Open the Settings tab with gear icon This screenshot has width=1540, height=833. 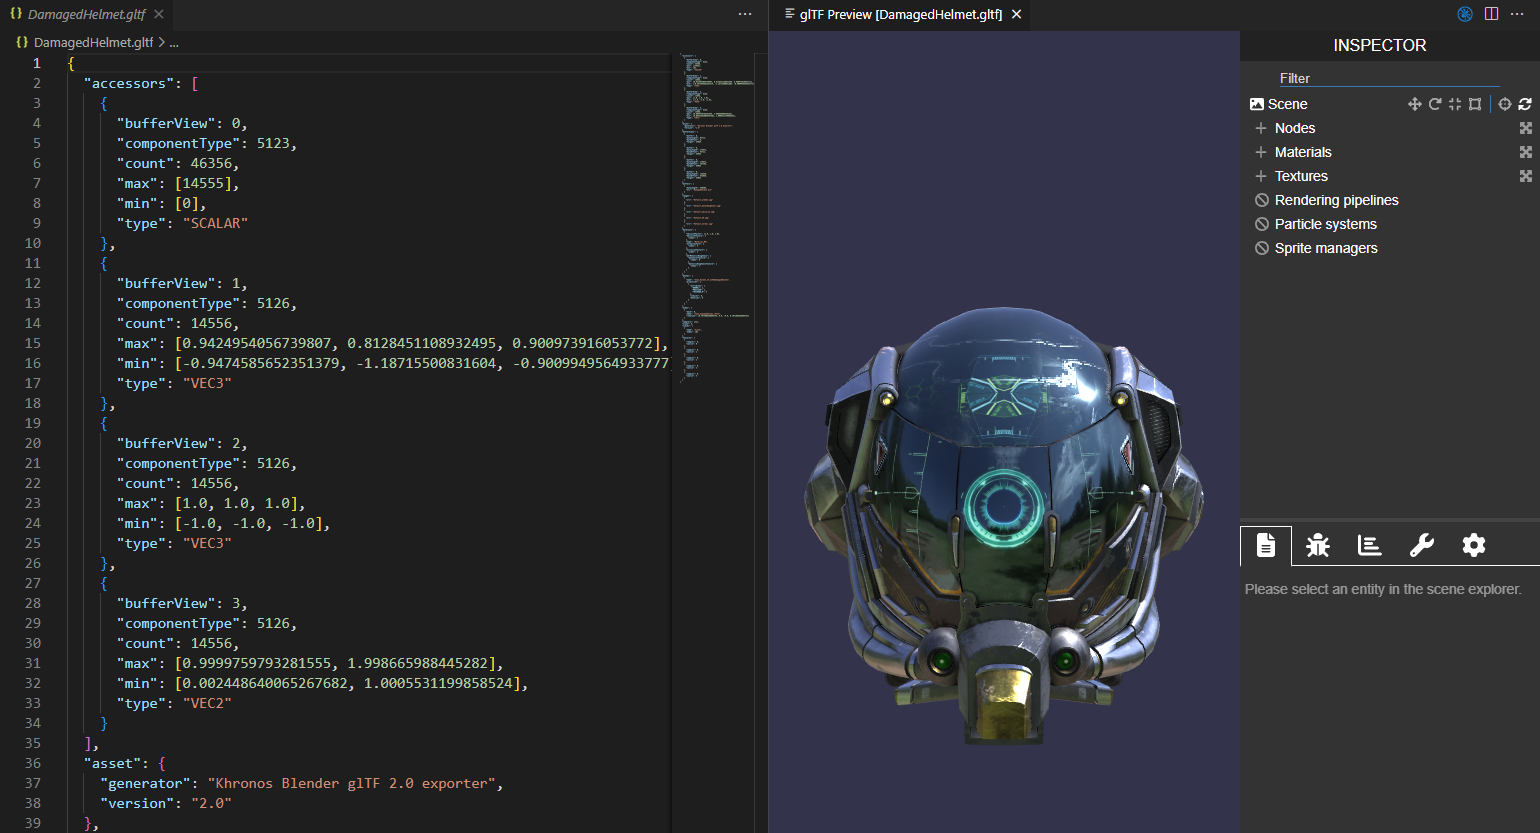tap(1474, 545)
